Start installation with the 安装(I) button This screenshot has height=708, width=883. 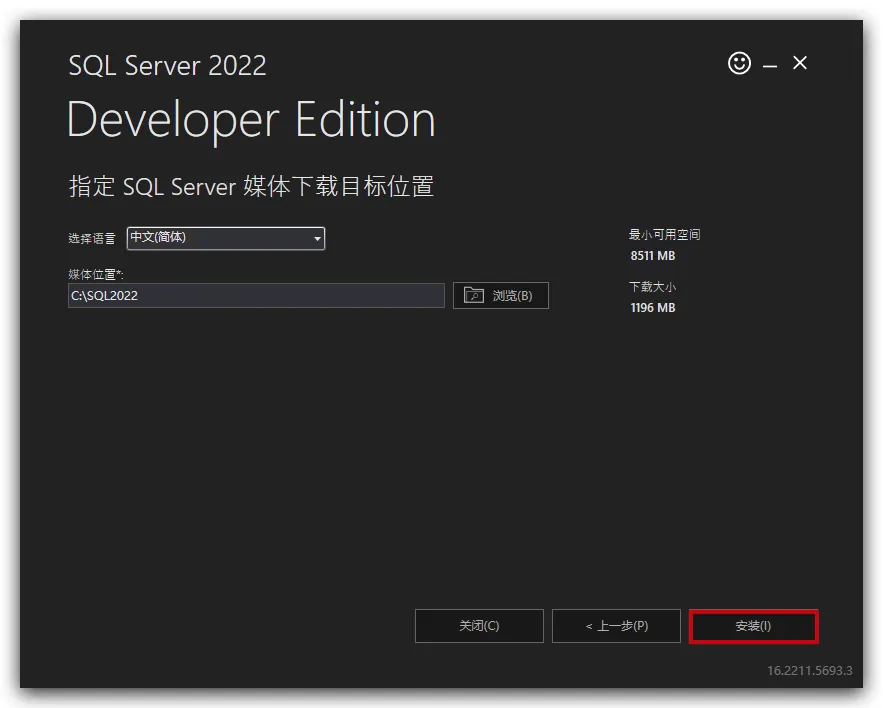753,626
